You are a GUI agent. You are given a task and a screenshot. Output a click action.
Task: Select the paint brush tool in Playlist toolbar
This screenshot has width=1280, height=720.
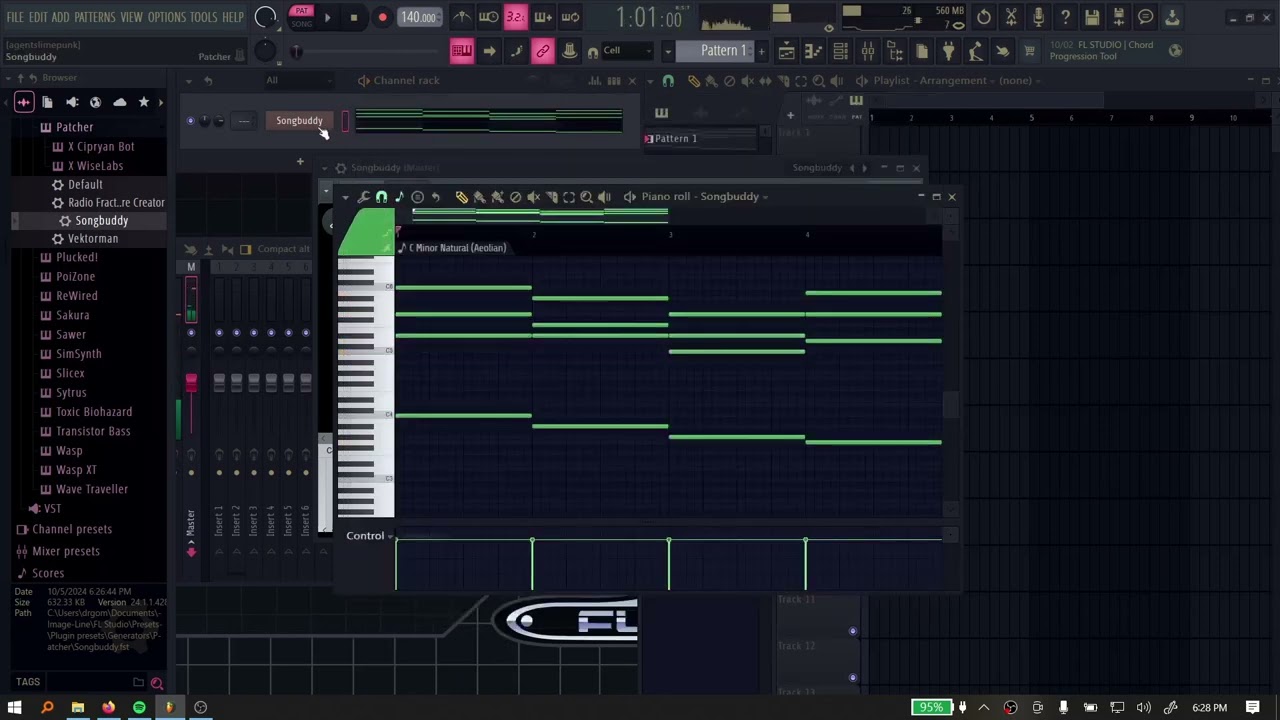711,81
